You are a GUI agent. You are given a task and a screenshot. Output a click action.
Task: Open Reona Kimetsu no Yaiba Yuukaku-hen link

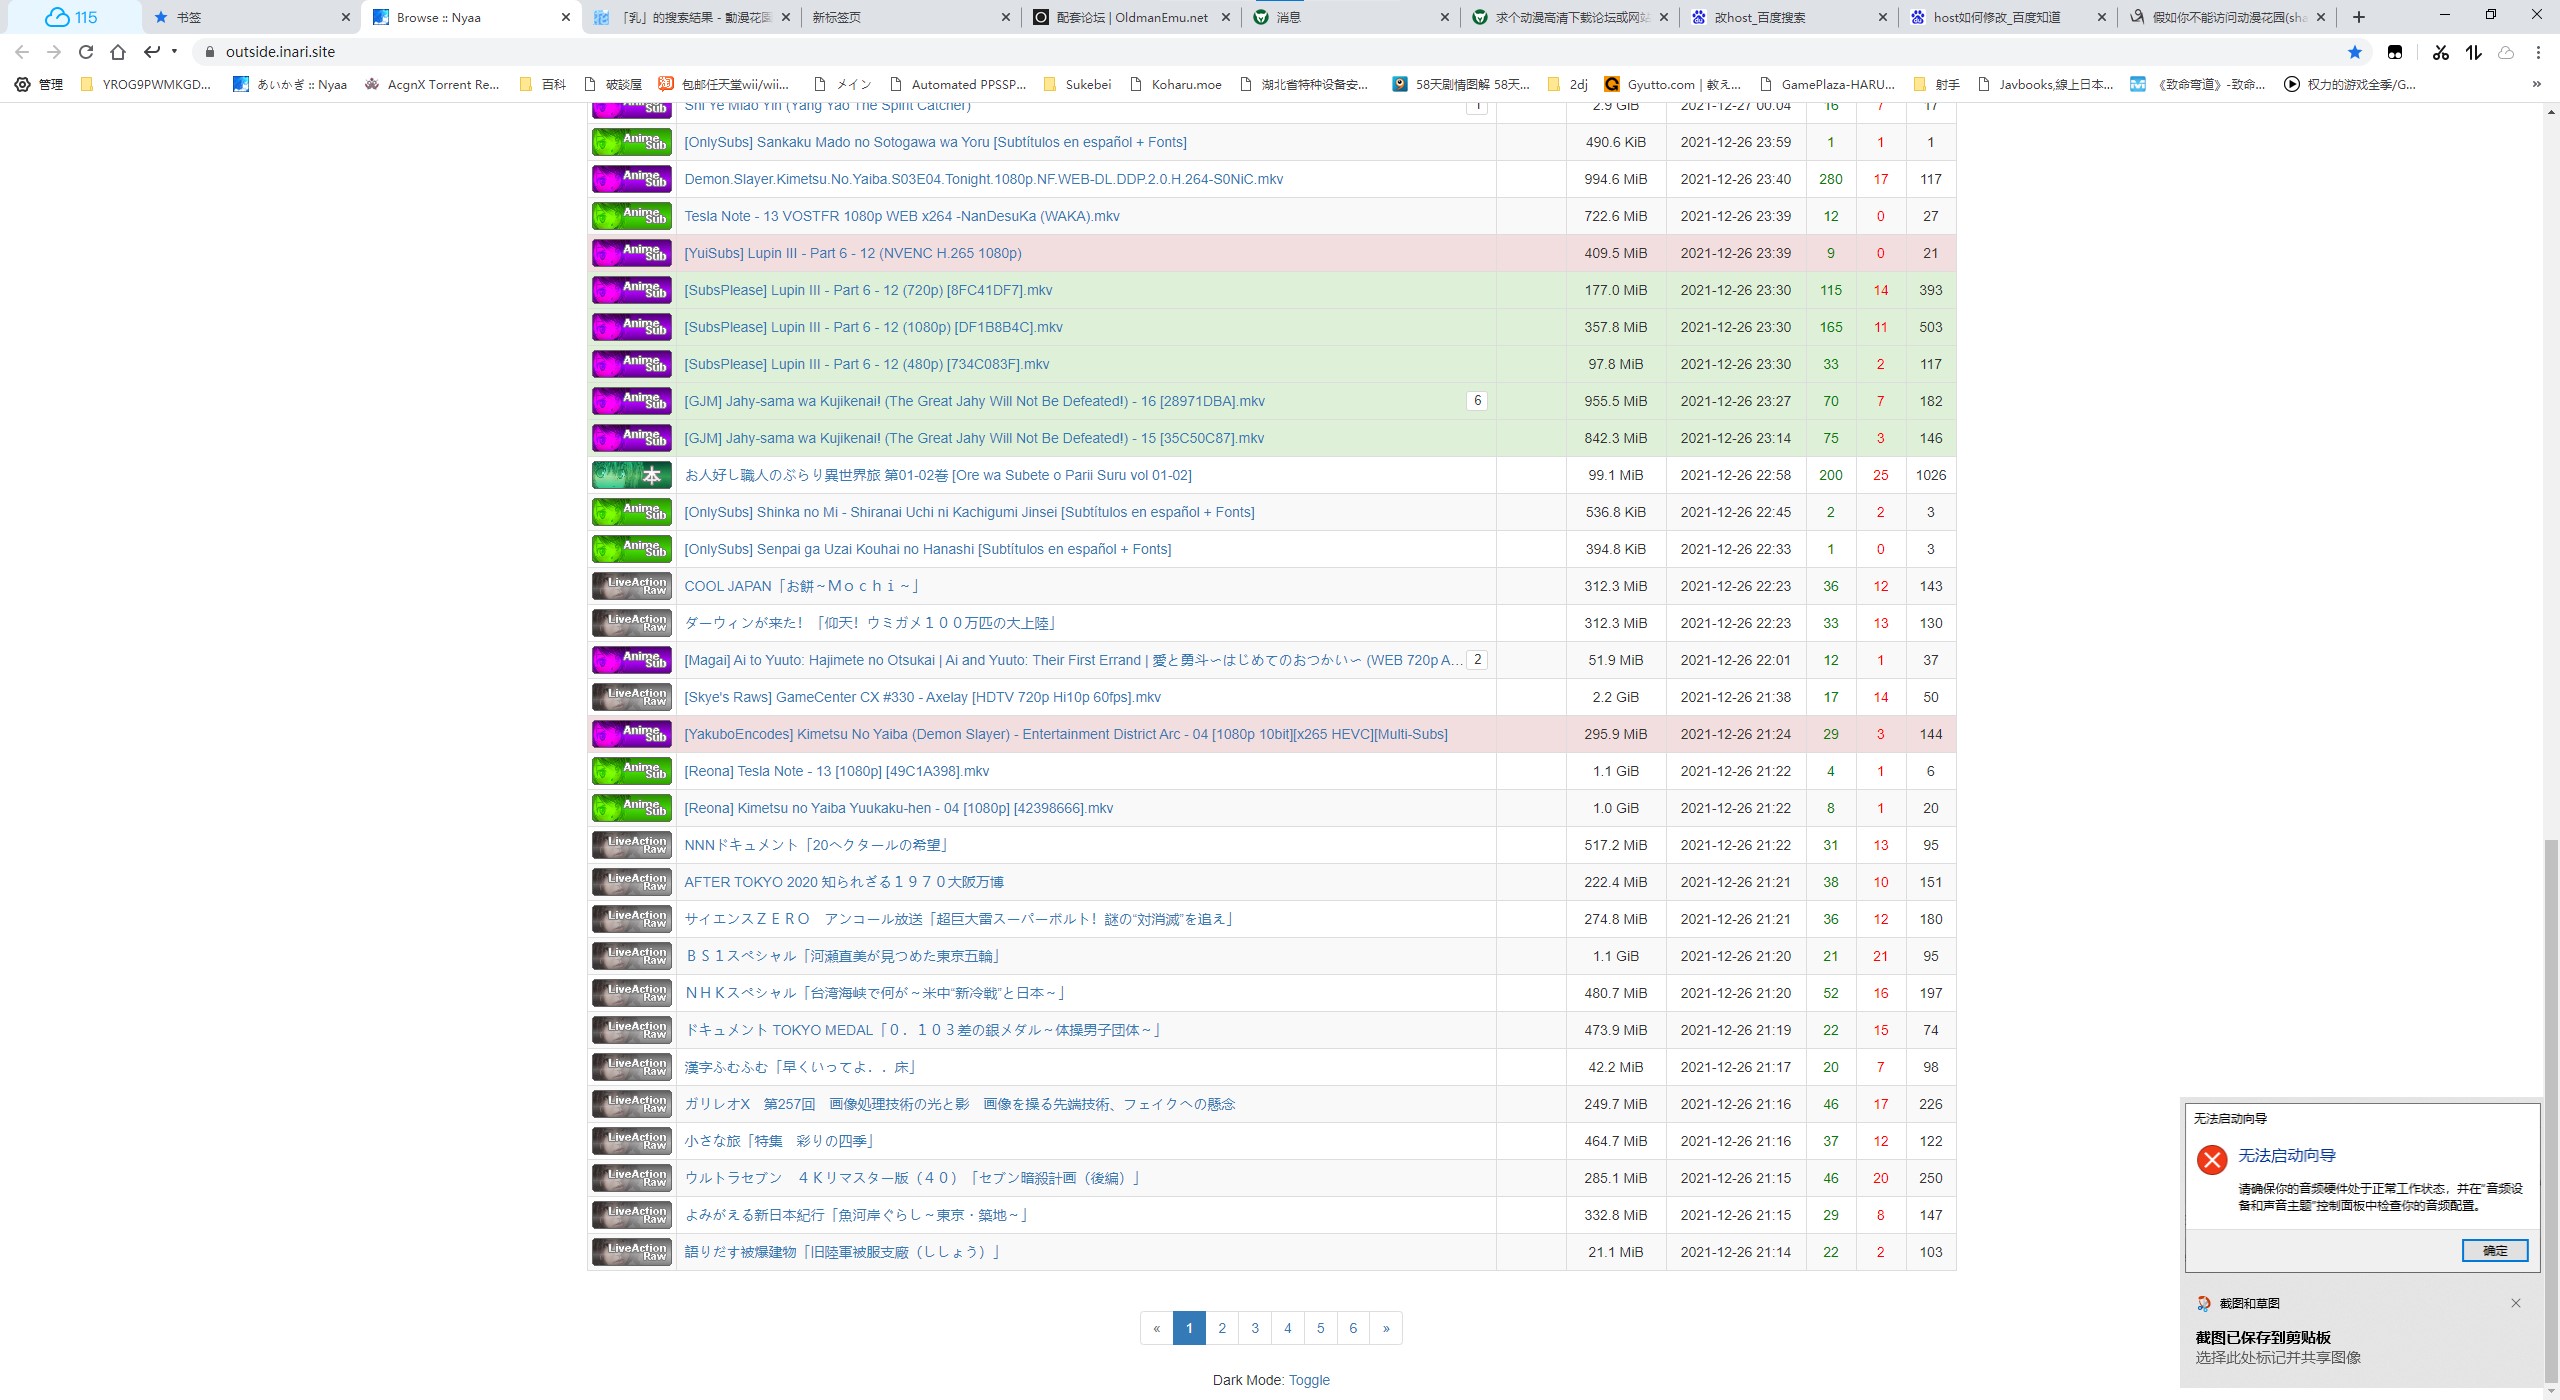[898, 808]
